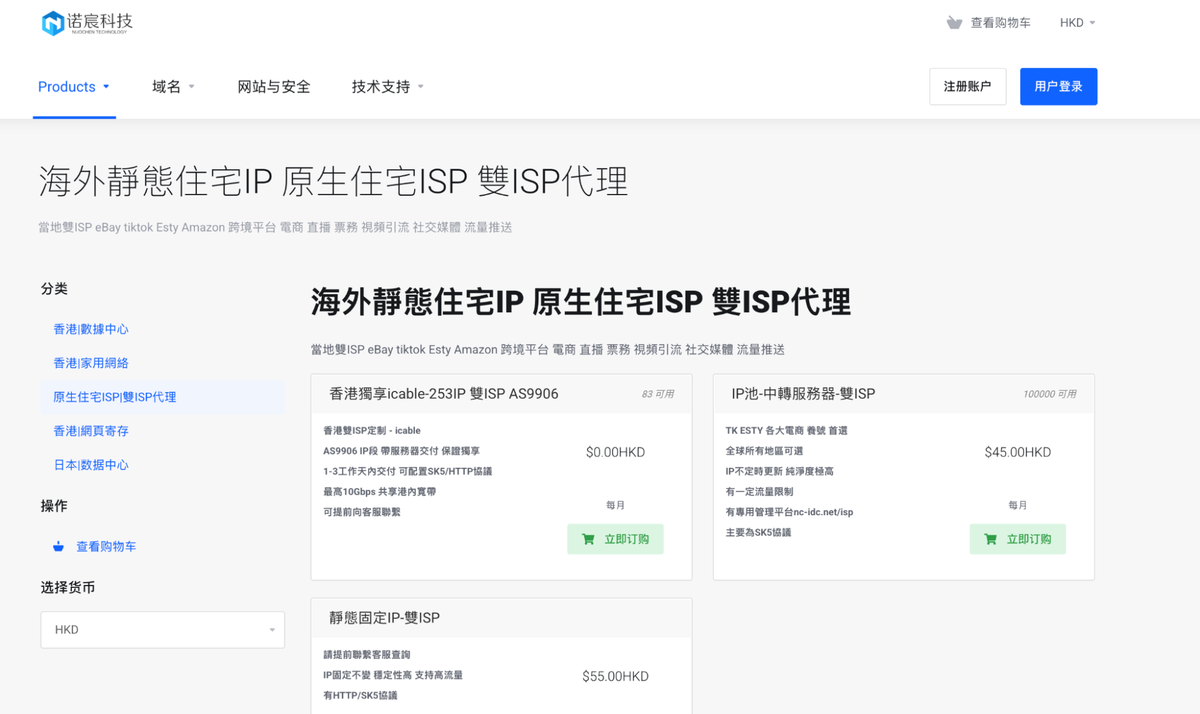Open the 选择货币 HKD combo box
This screenshot has width=1200, height=714.
(x=162, y=629)
